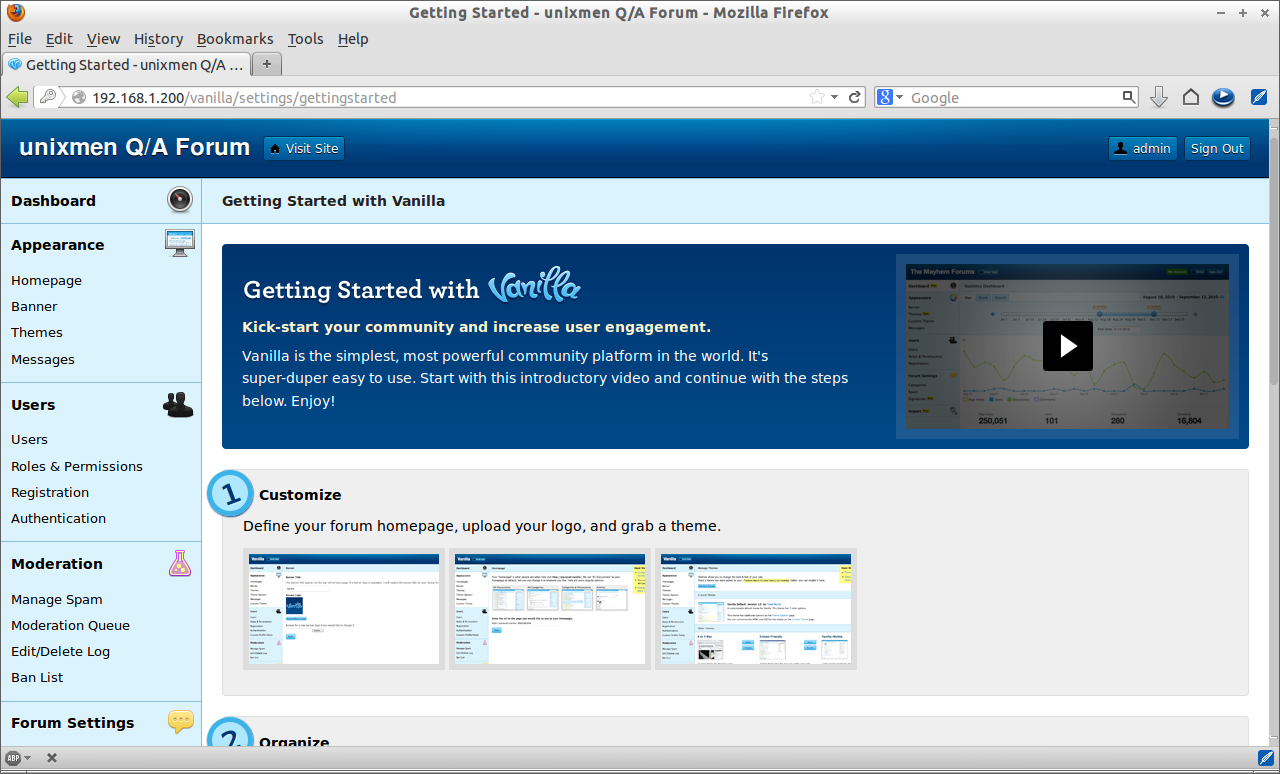1280x774 pixels.
Task: Open the URL history dropdown arrow
Action: 835,97
